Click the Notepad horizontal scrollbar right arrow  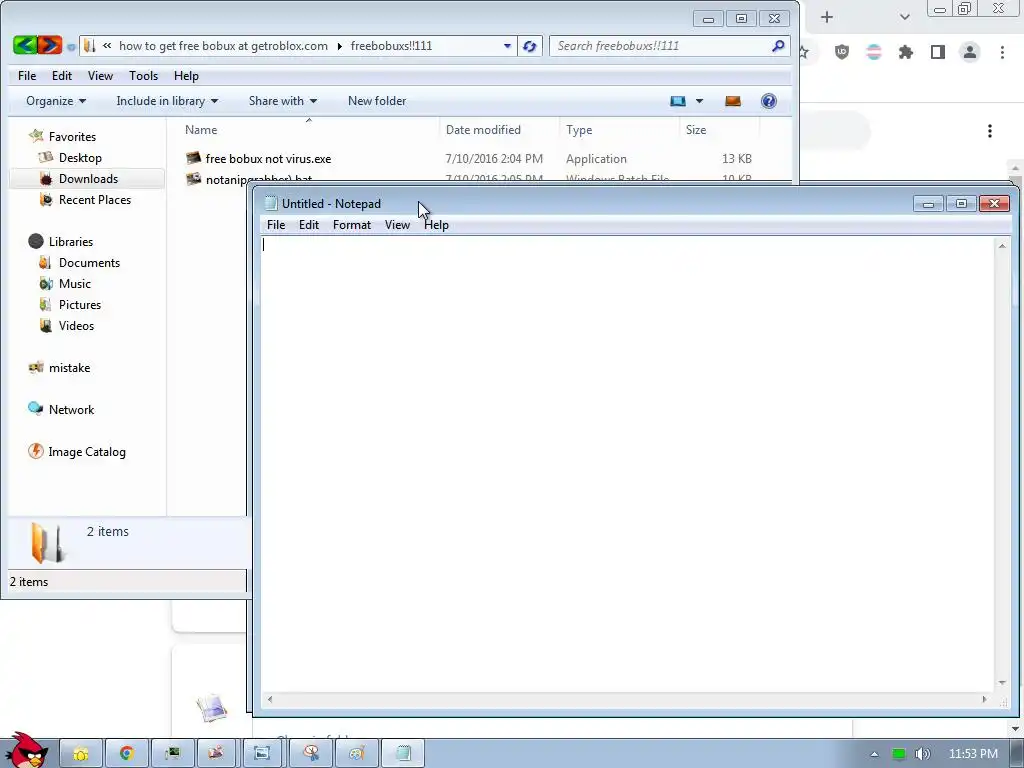[985, 699]
